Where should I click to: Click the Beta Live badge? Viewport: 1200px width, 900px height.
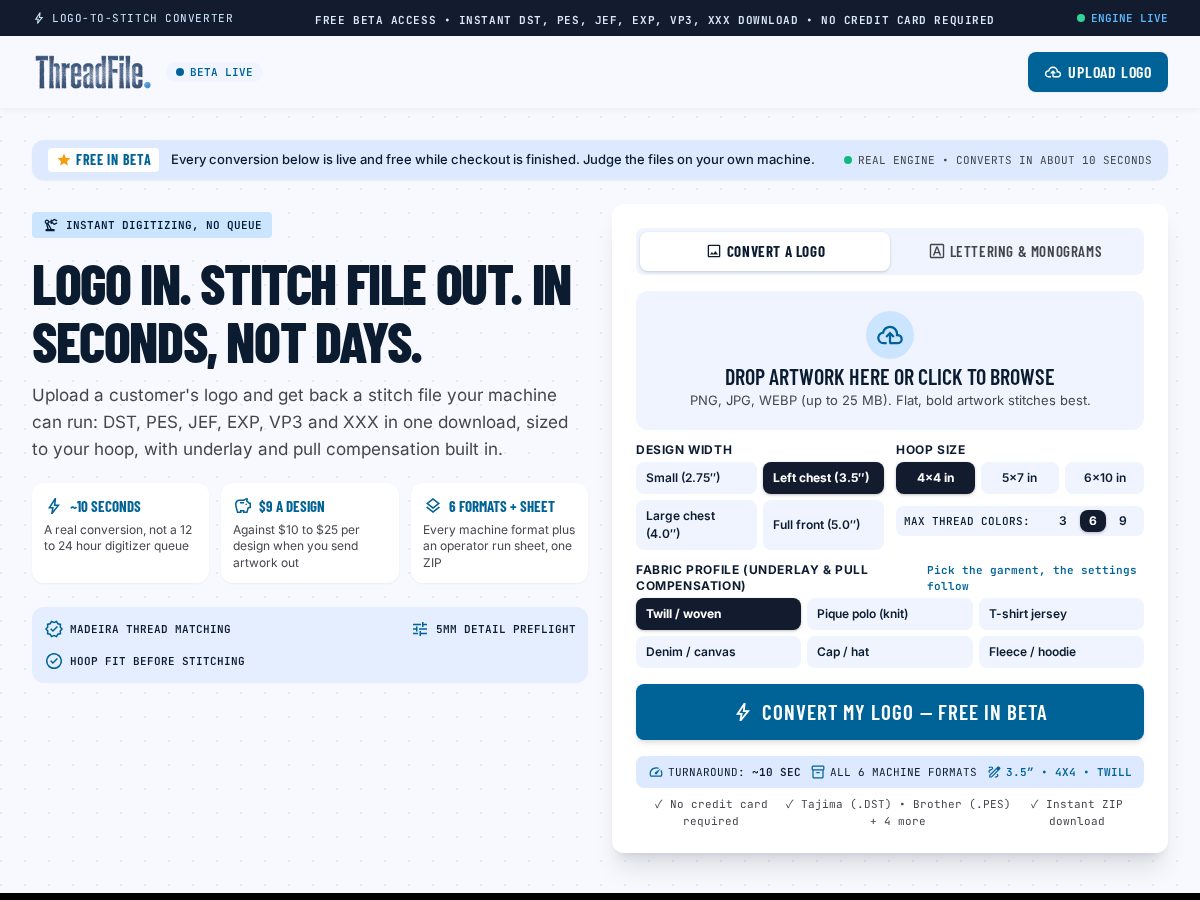[x=214, y=72]
